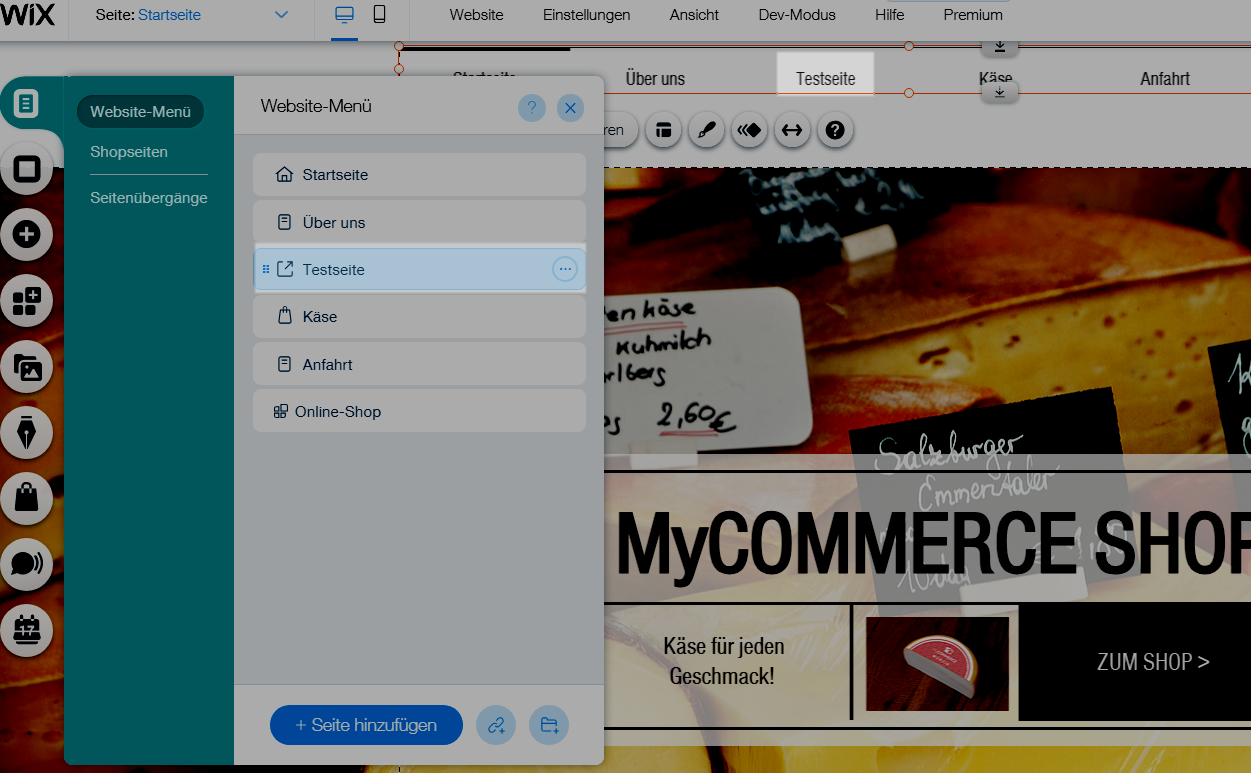Image resolution: width=1251 pixels, height=773 pixels.
Task: Select the Seitenübergänge tab
Action: click(x=149, y=198)
